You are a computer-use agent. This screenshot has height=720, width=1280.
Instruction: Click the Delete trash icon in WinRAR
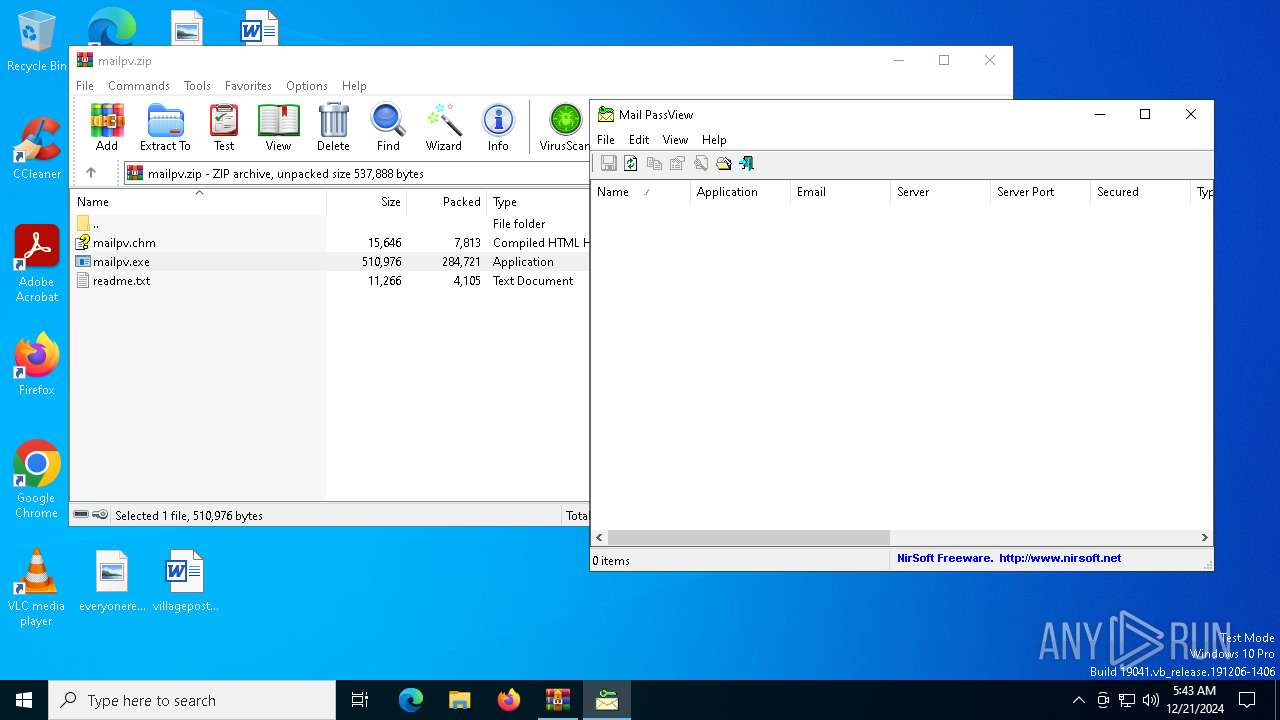[x=333, y=128]
